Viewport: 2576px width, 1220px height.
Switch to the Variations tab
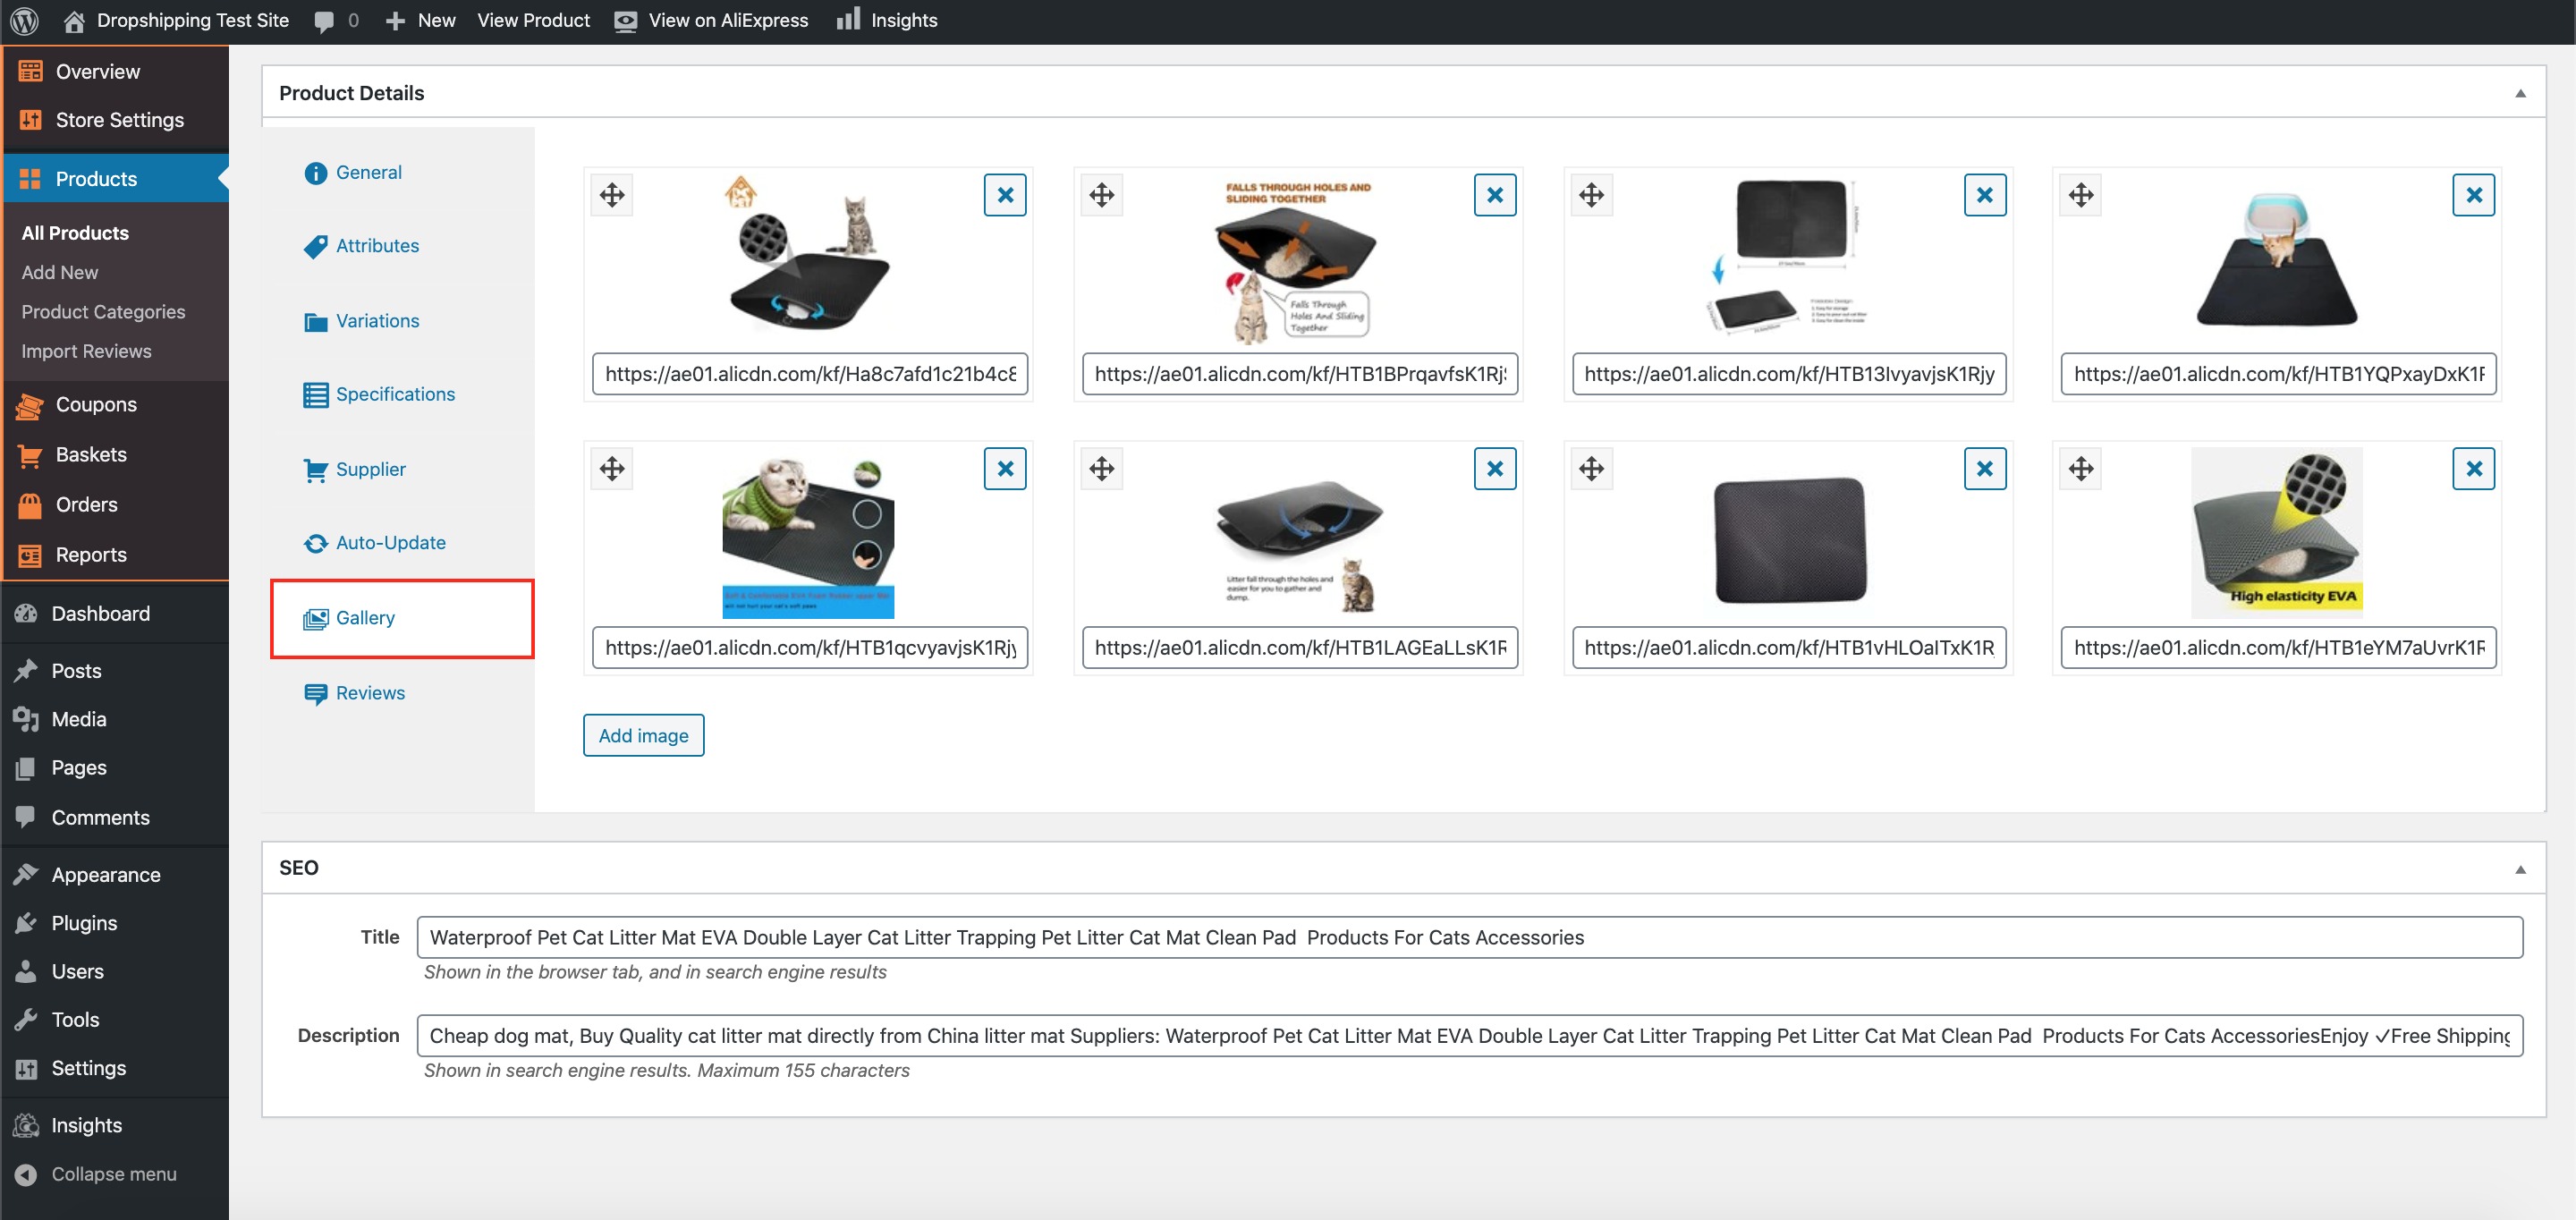[x=376, y=321]
